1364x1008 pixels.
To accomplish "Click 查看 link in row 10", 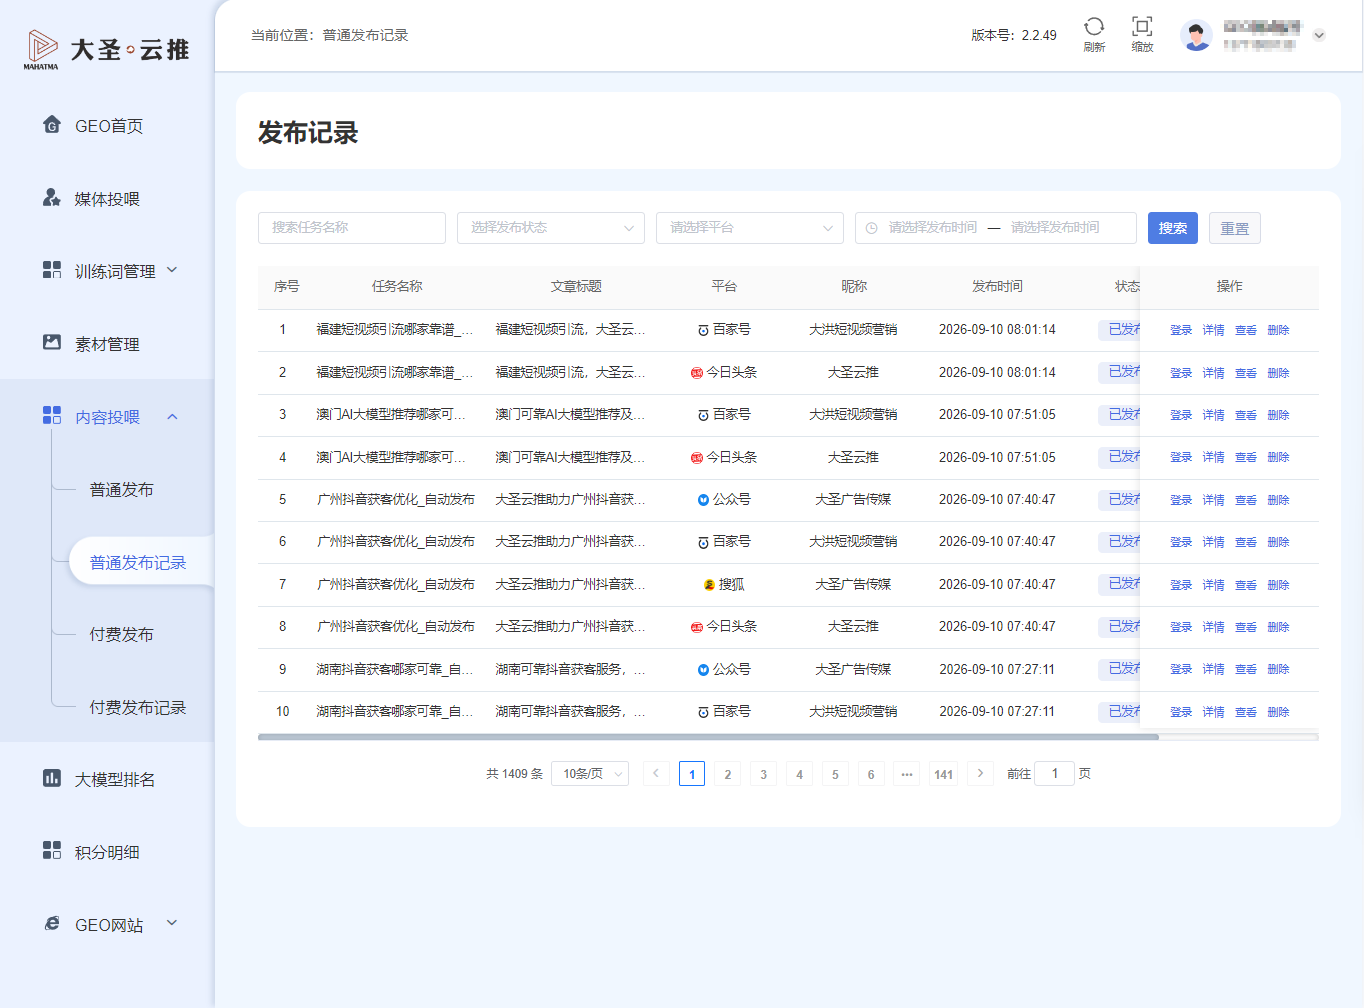I will [1246, 712].
